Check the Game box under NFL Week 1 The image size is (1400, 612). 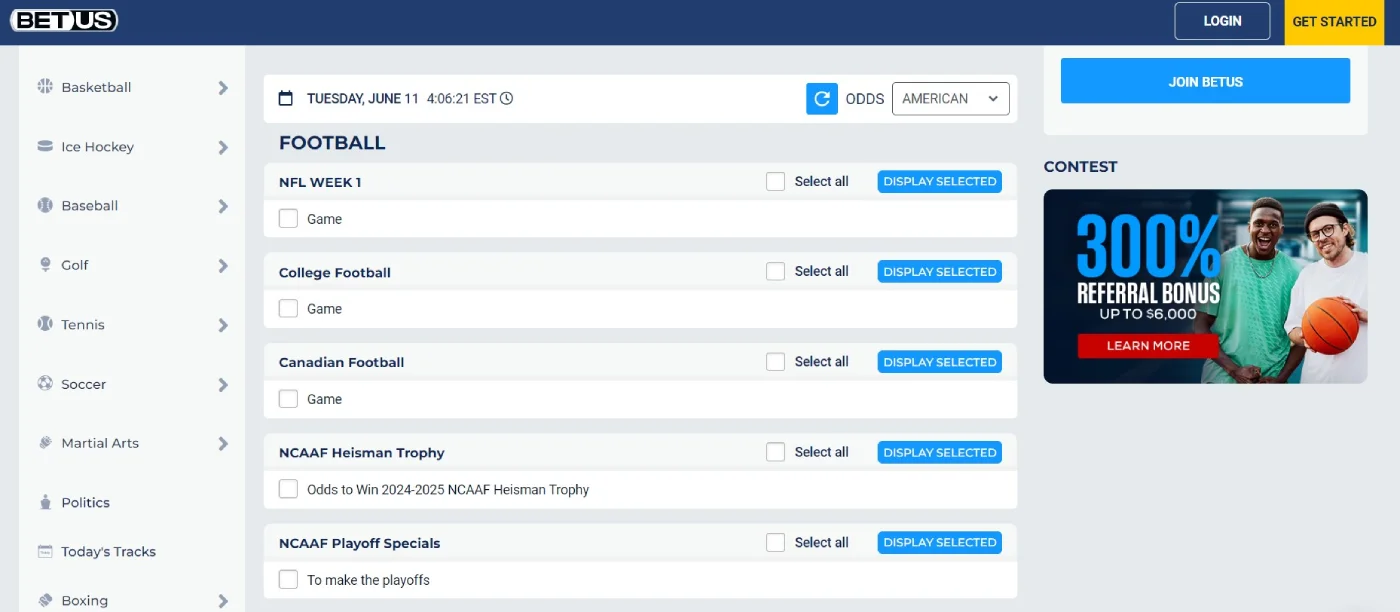tap(288, 219)
